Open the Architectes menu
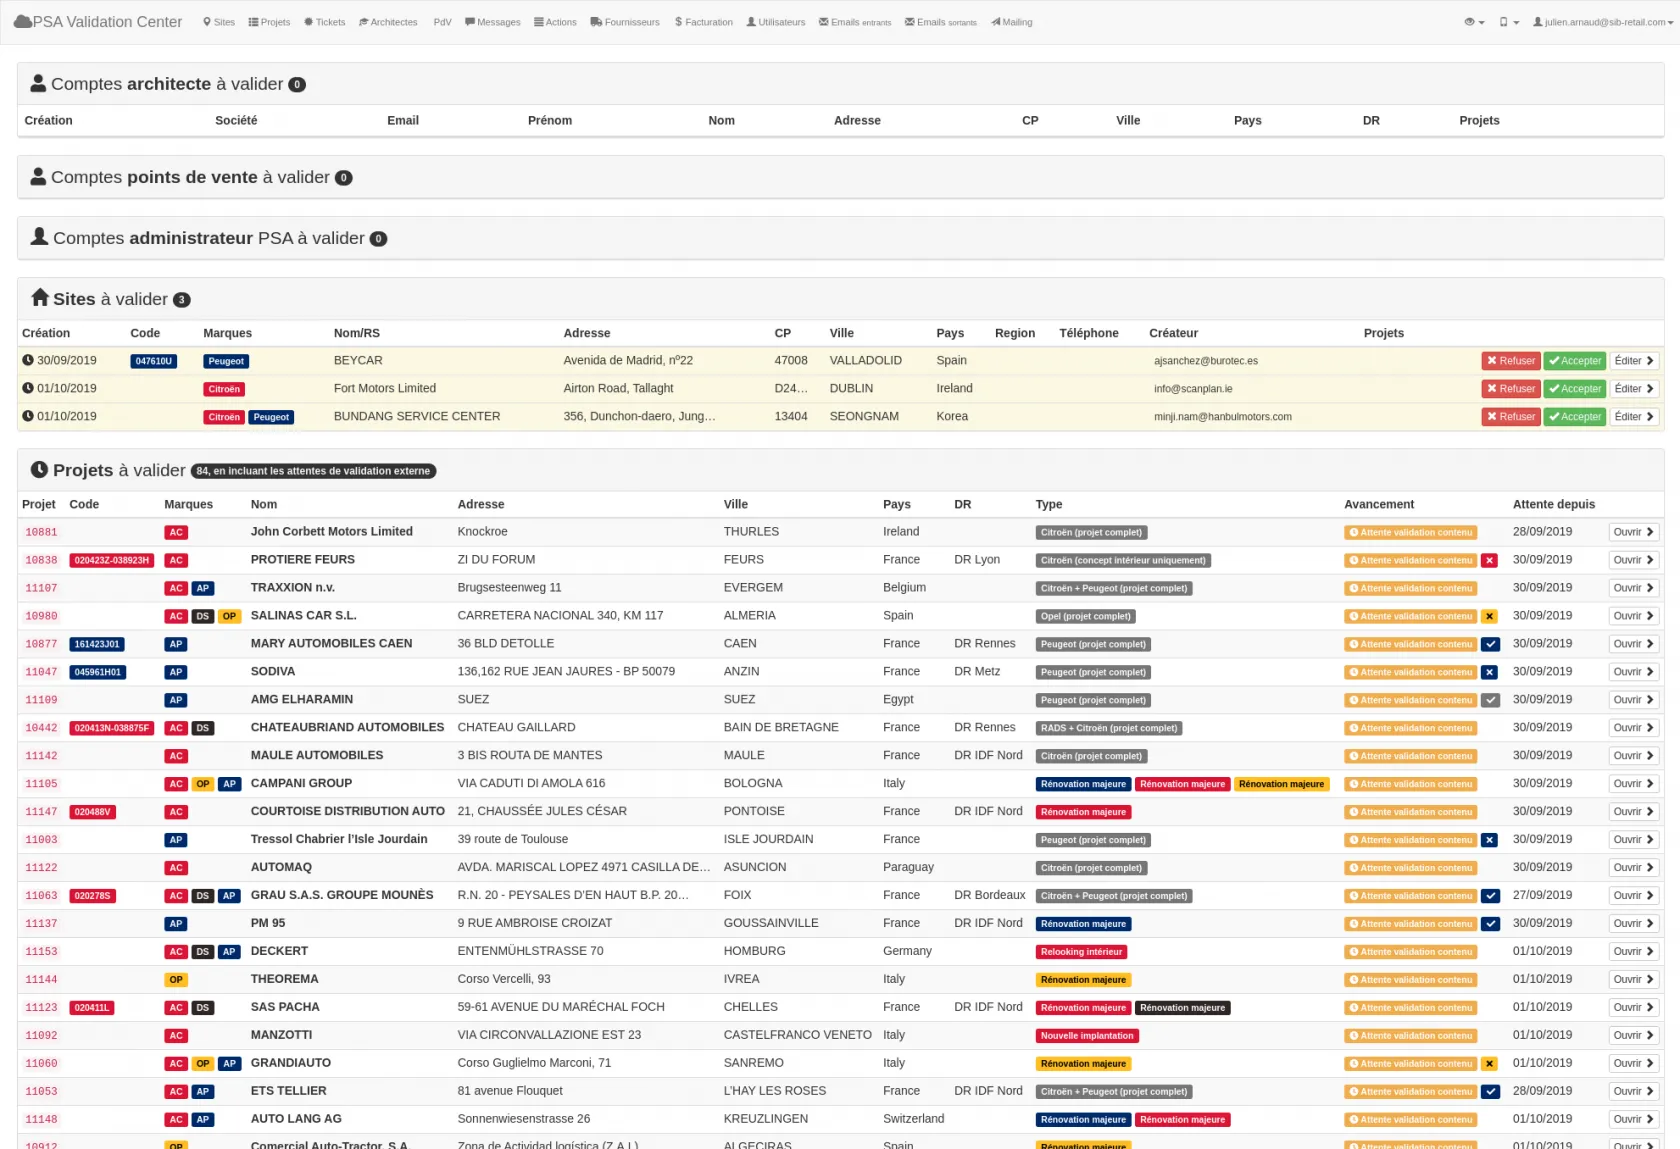The image size is (1680, 1149). pos(388,22)
